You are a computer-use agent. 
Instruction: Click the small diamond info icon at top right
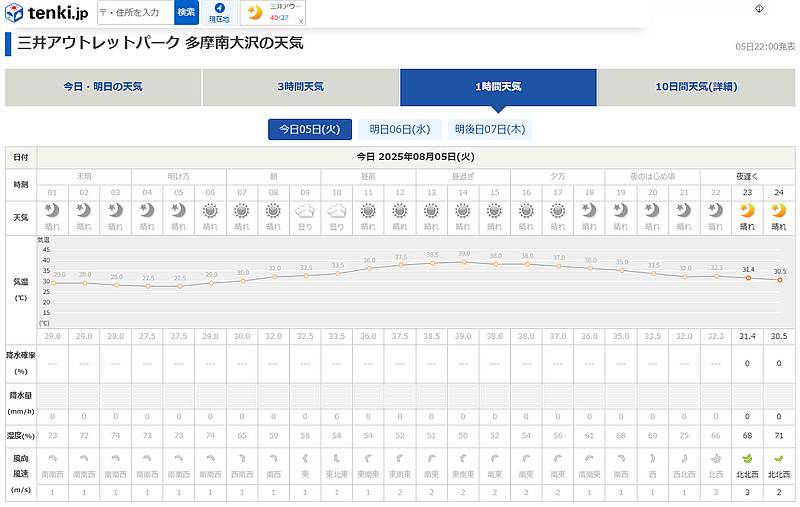click(x=759, y=8)
